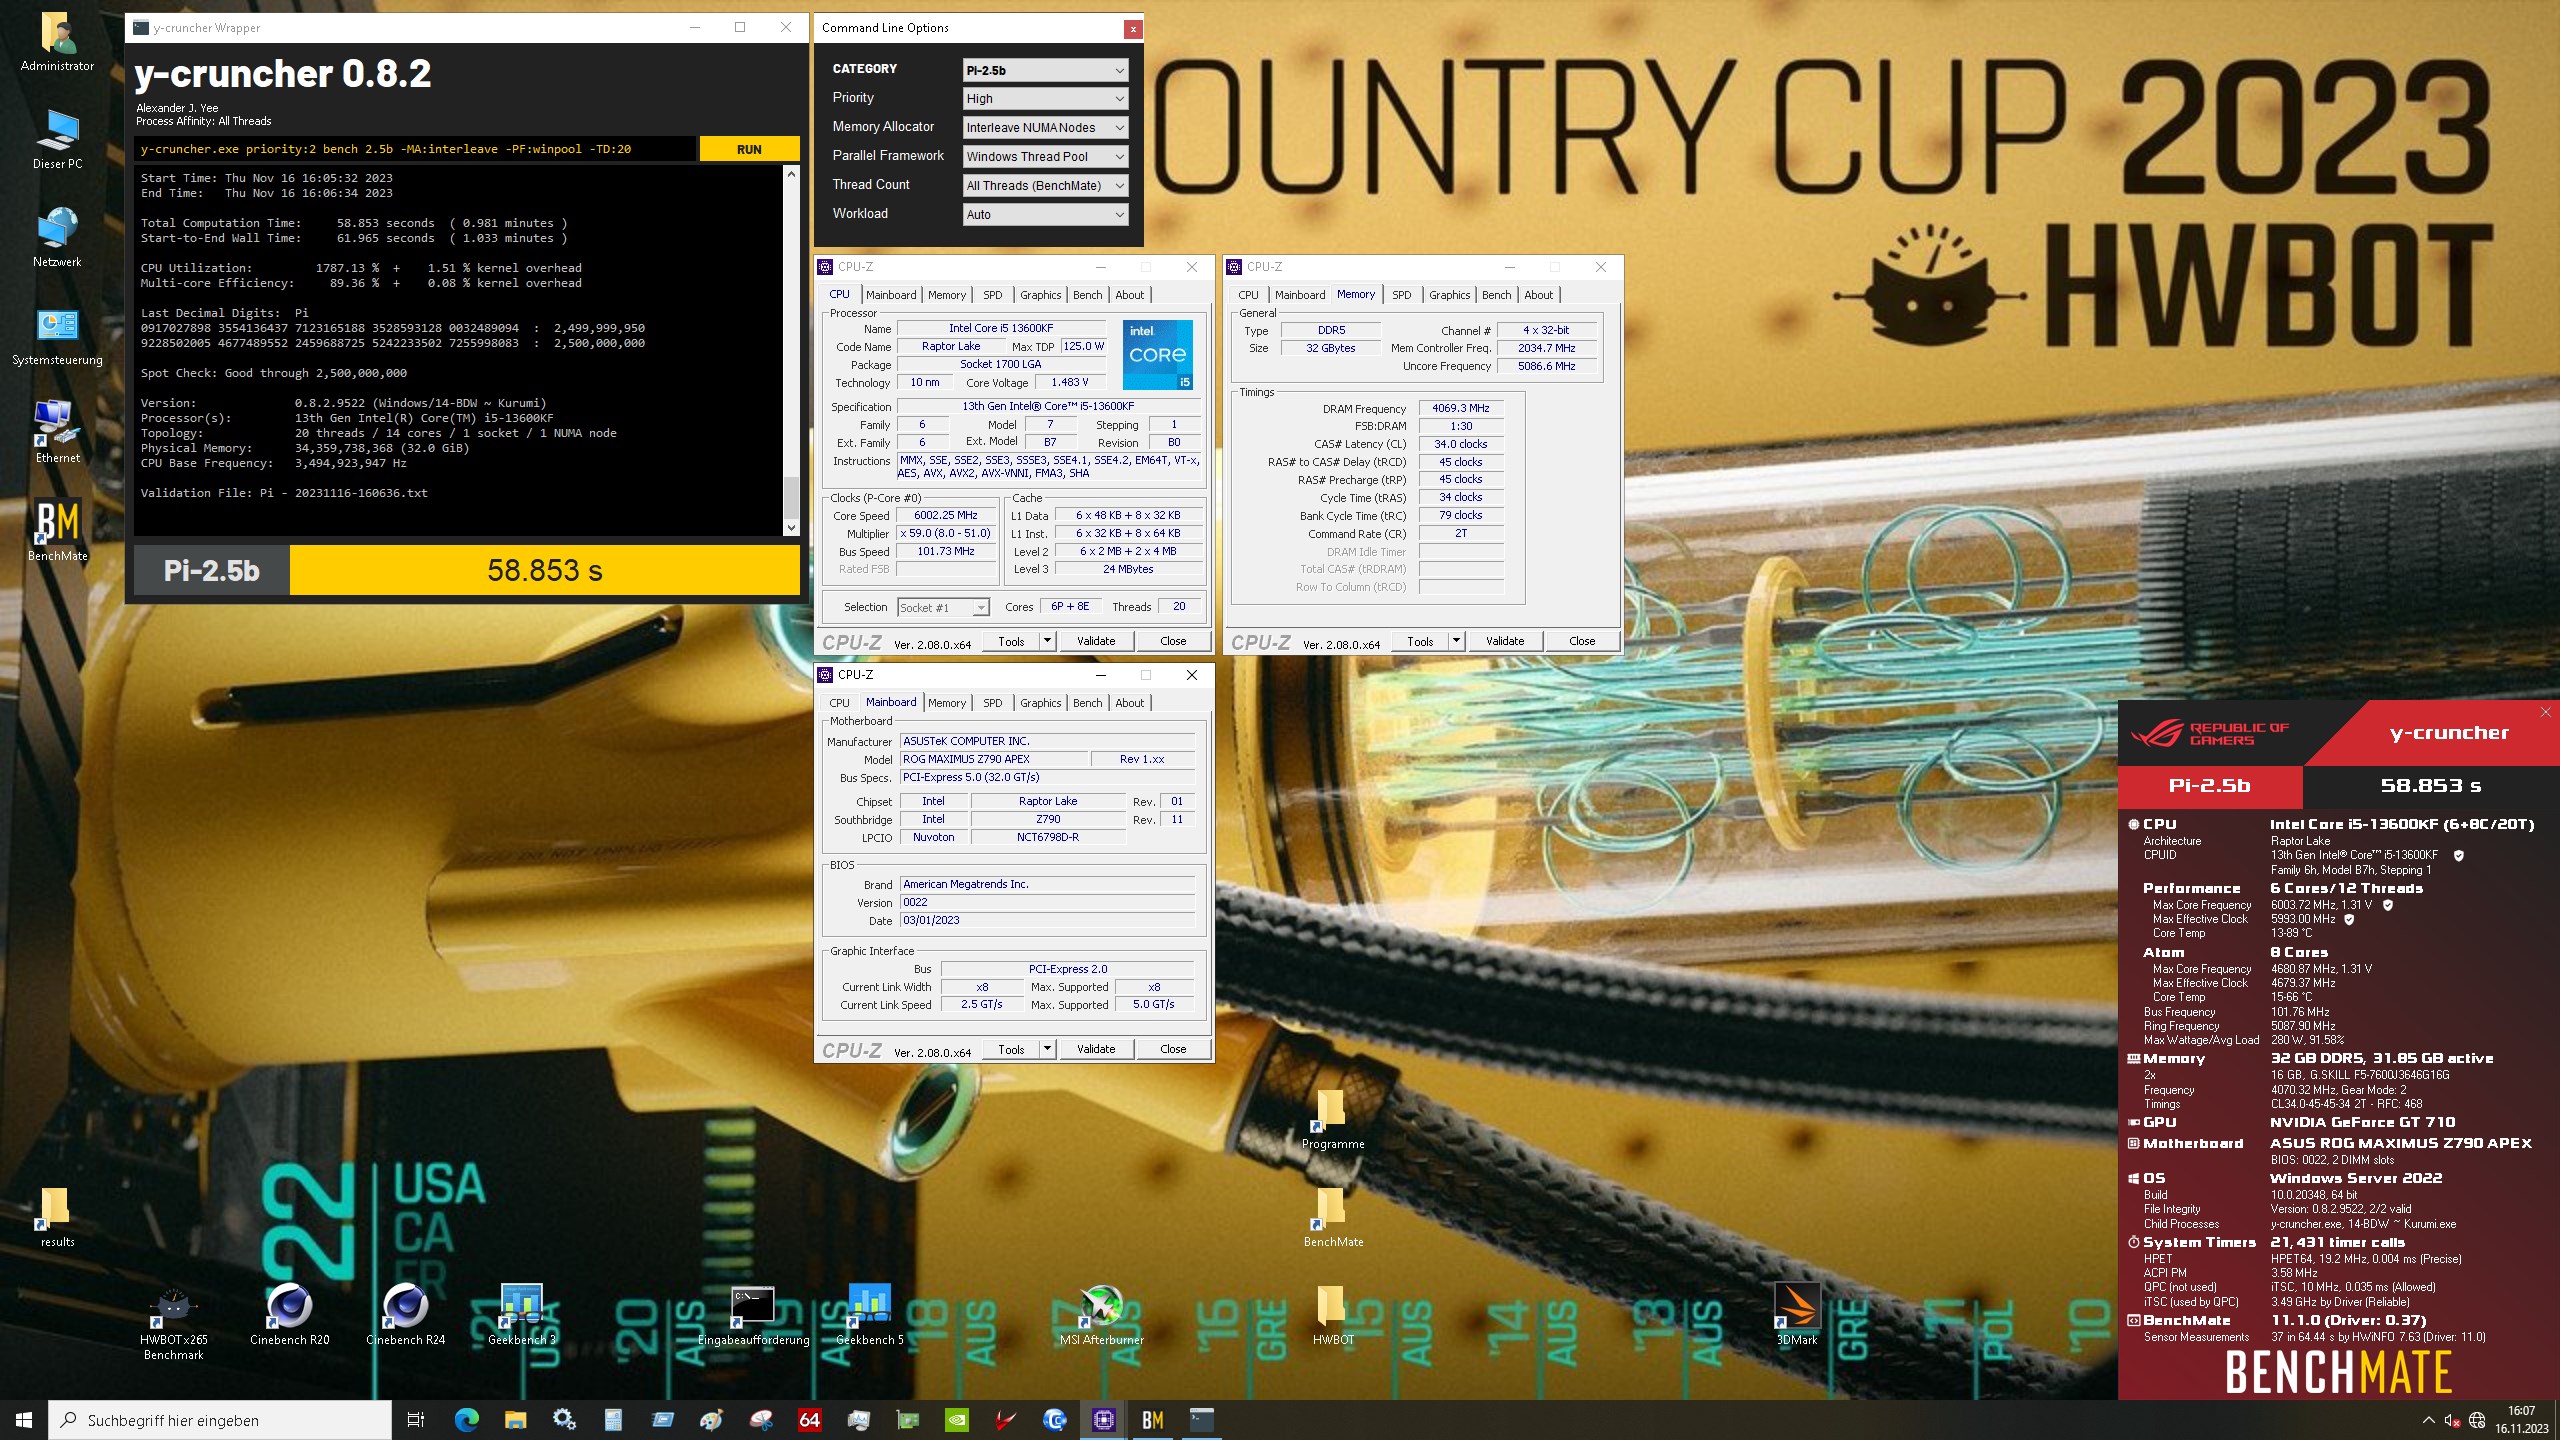Open the CATEGORY dropdown showing Pi-2.5b
The image size is (2560, 1440).
pos(1045,70)
